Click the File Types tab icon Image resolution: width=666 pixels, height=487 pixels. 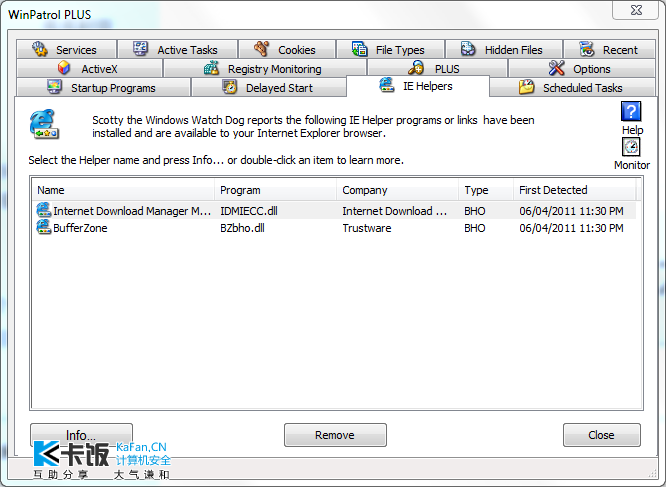pos(359,49)
